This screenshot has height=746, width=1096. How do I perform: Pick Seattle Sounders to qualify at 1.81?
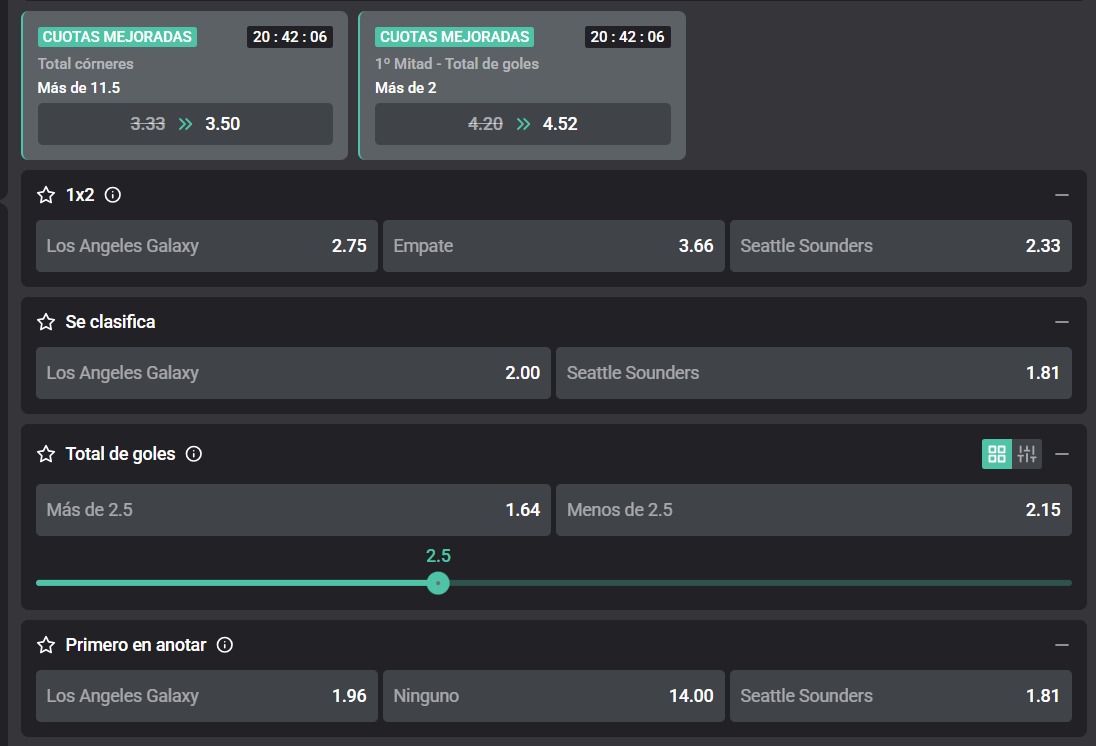(x=814, y=373)
